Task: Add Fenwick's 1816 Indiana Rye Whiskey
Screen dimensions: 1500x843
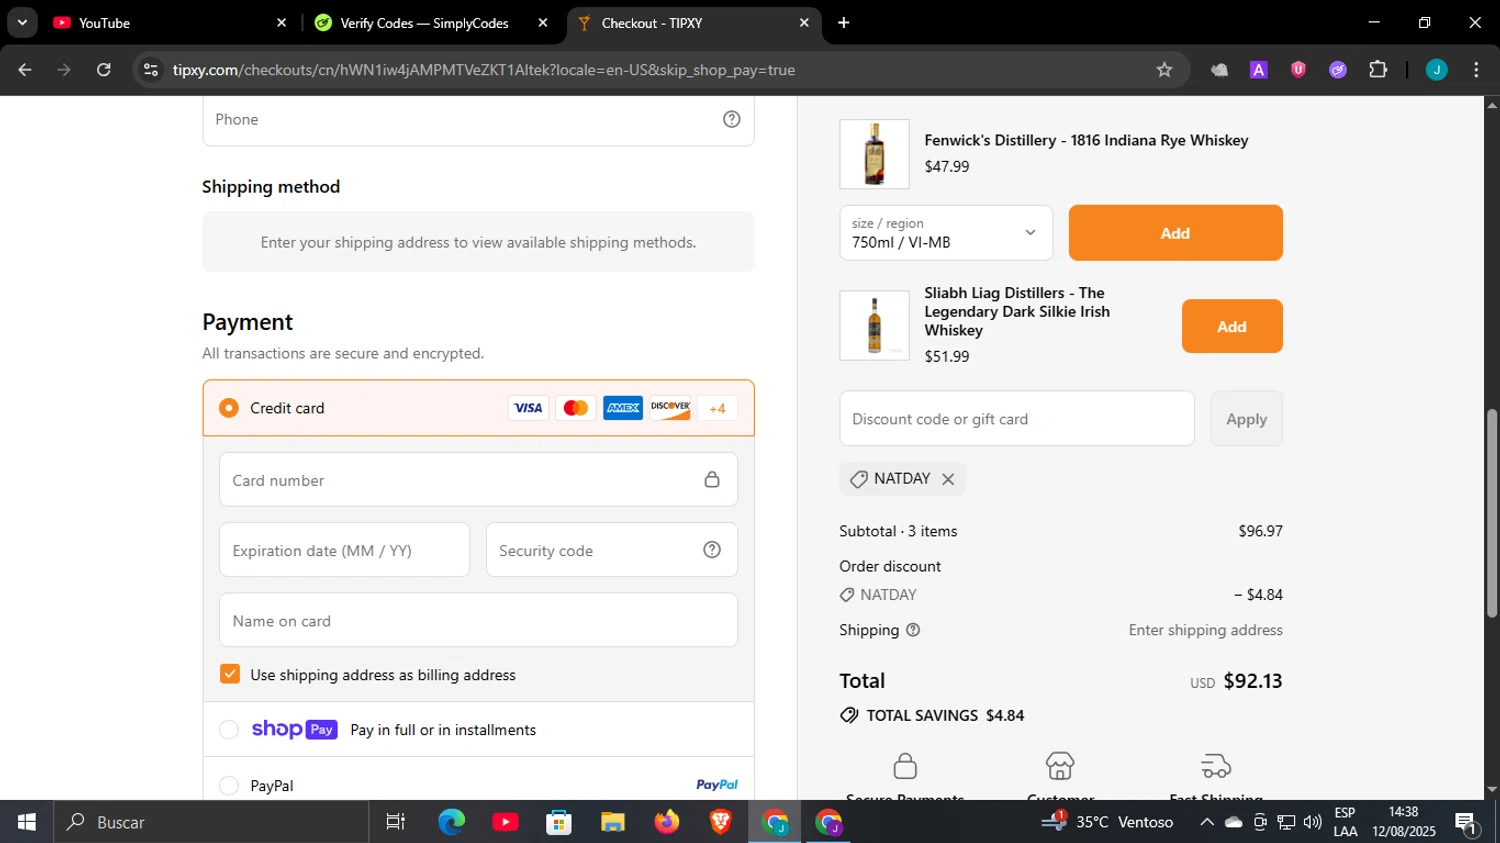Action: click(1175, 233)
